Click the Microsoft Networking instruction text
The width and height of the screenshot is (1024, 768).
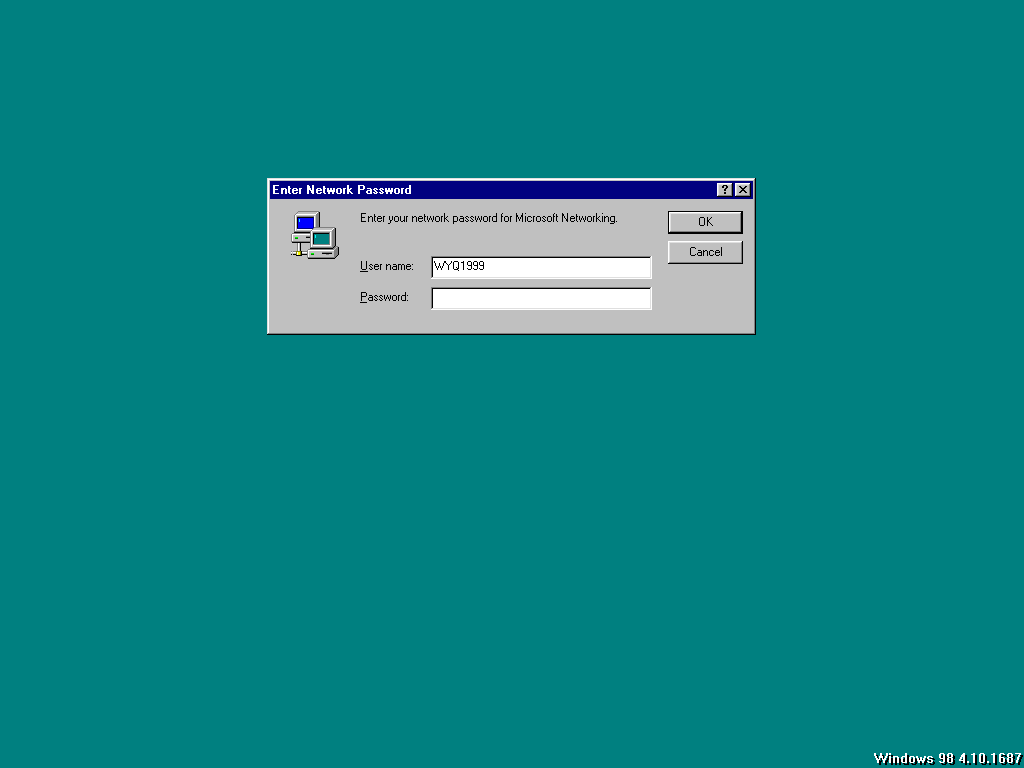(x=488, y=218)
